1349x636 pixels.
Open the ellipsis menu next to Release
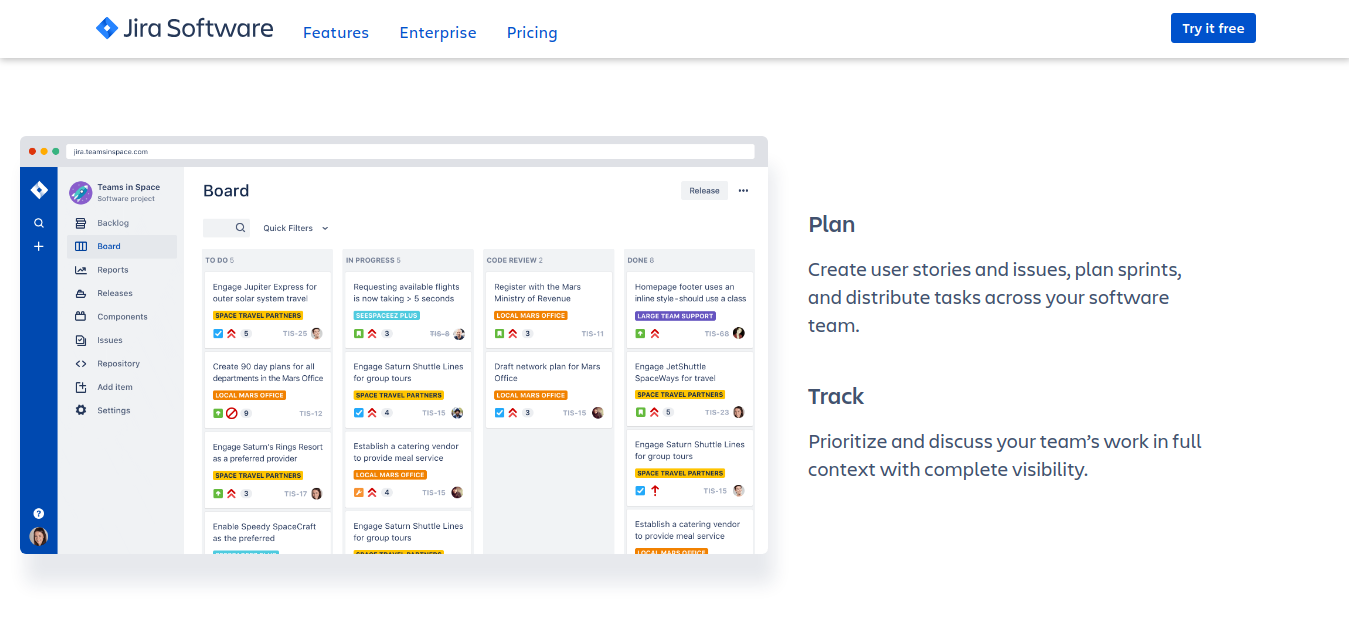point(743,190)
